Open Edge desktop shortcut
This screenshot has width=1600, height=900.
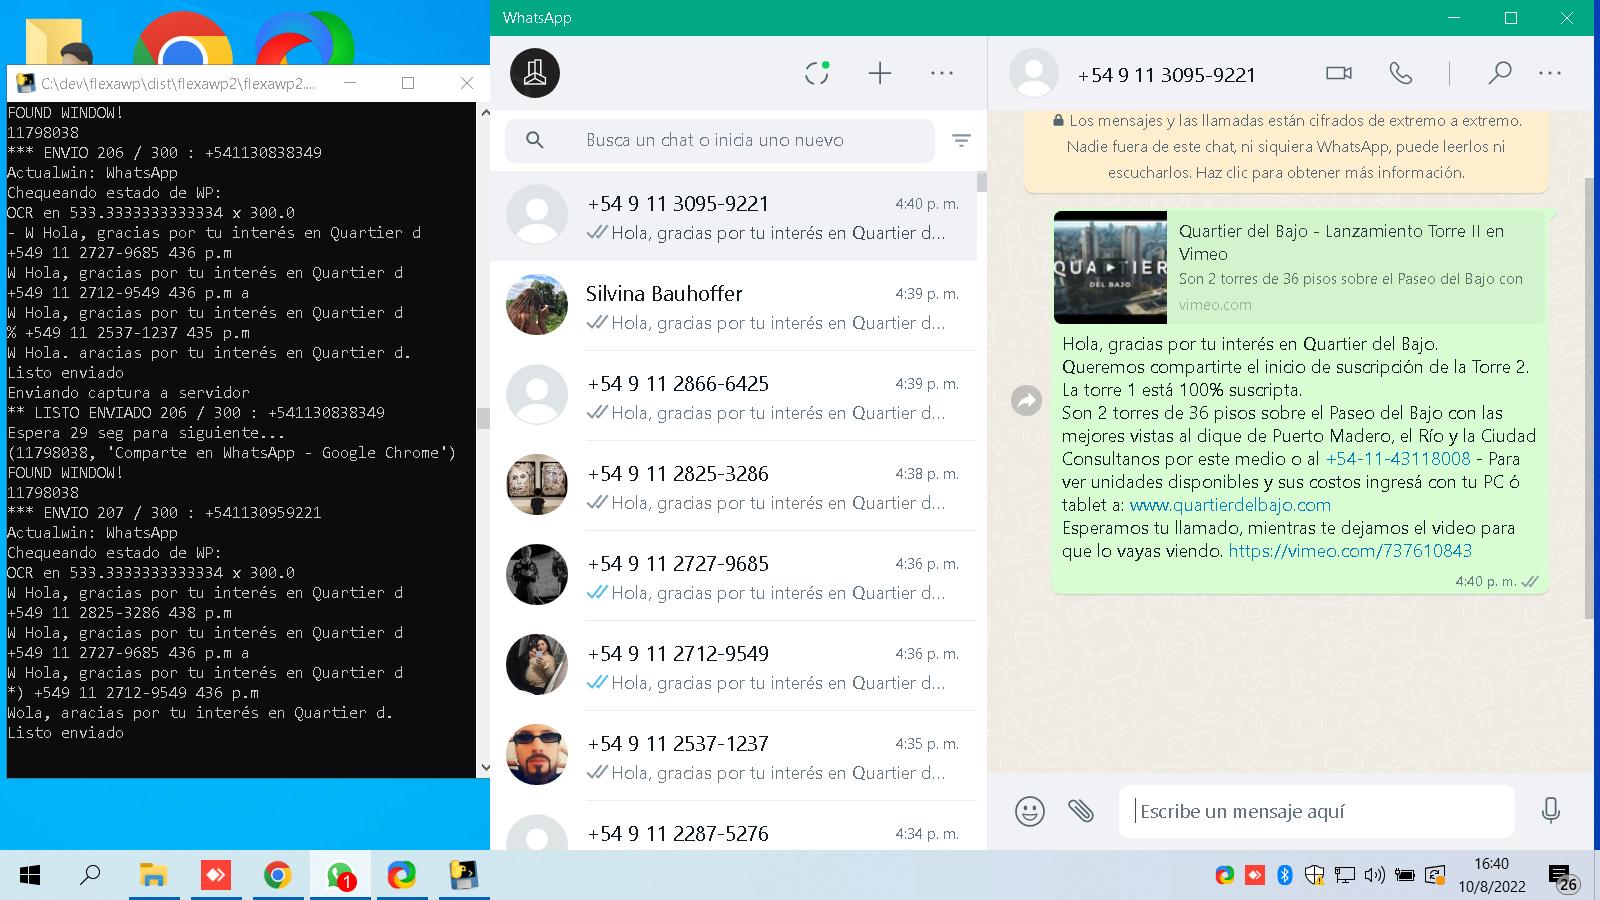click(x=304, y=40)
